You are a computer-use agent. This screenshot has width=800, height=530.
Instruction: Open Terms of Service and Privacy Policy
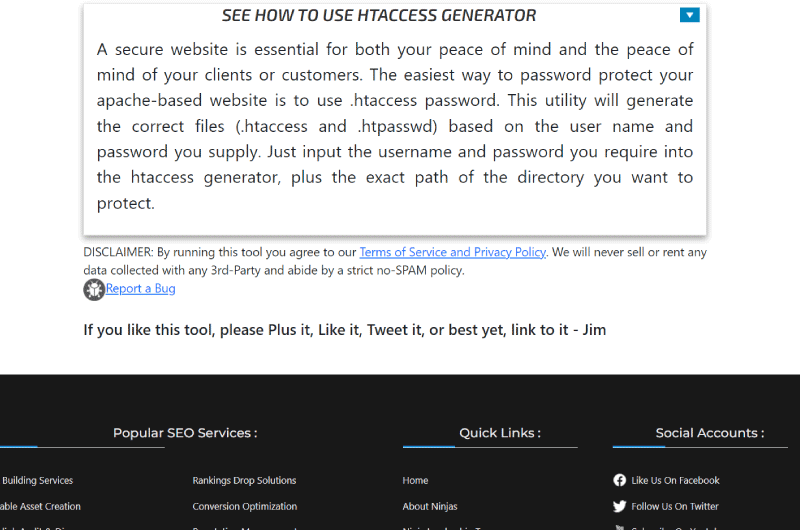coord(452,252)
